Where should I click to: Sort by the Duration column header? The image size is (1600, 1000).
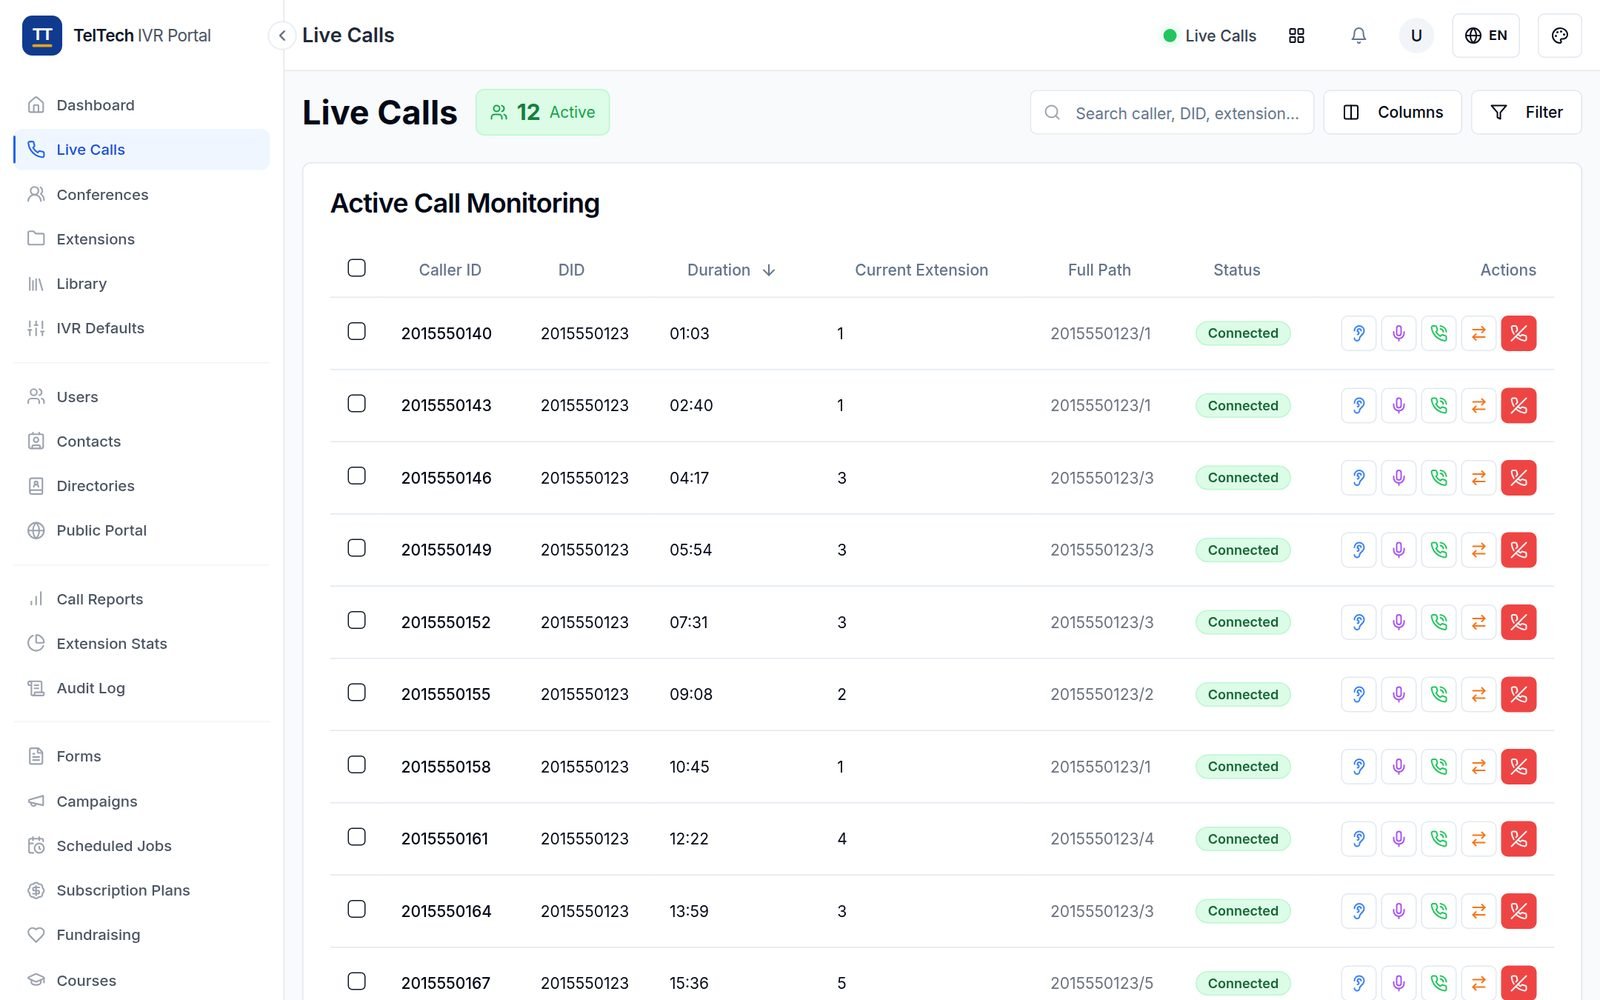pos(731,270)
